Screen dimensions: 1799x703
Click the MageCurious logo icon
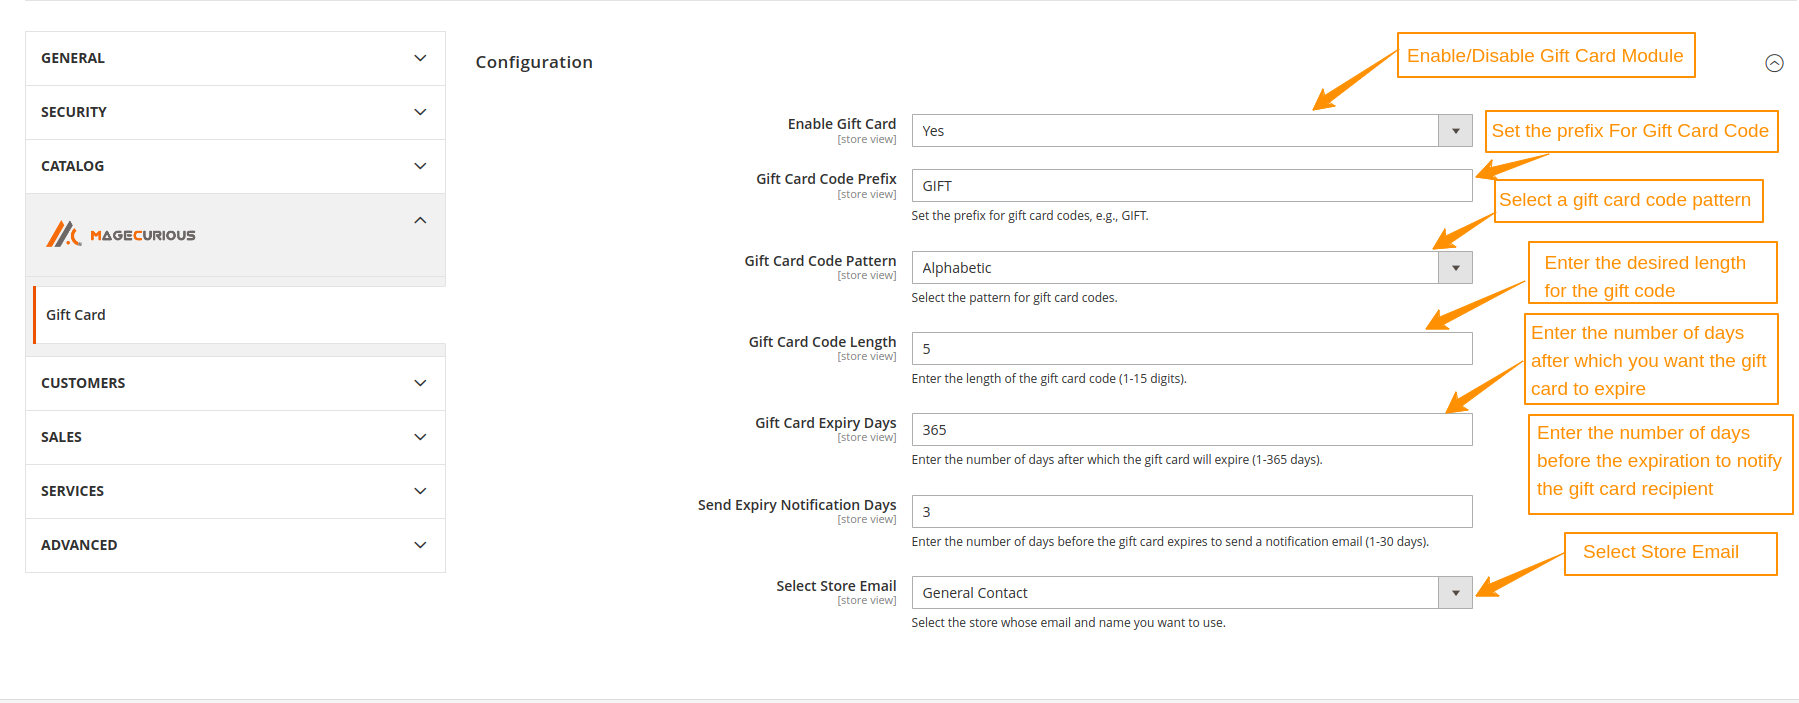coord(62,234)
